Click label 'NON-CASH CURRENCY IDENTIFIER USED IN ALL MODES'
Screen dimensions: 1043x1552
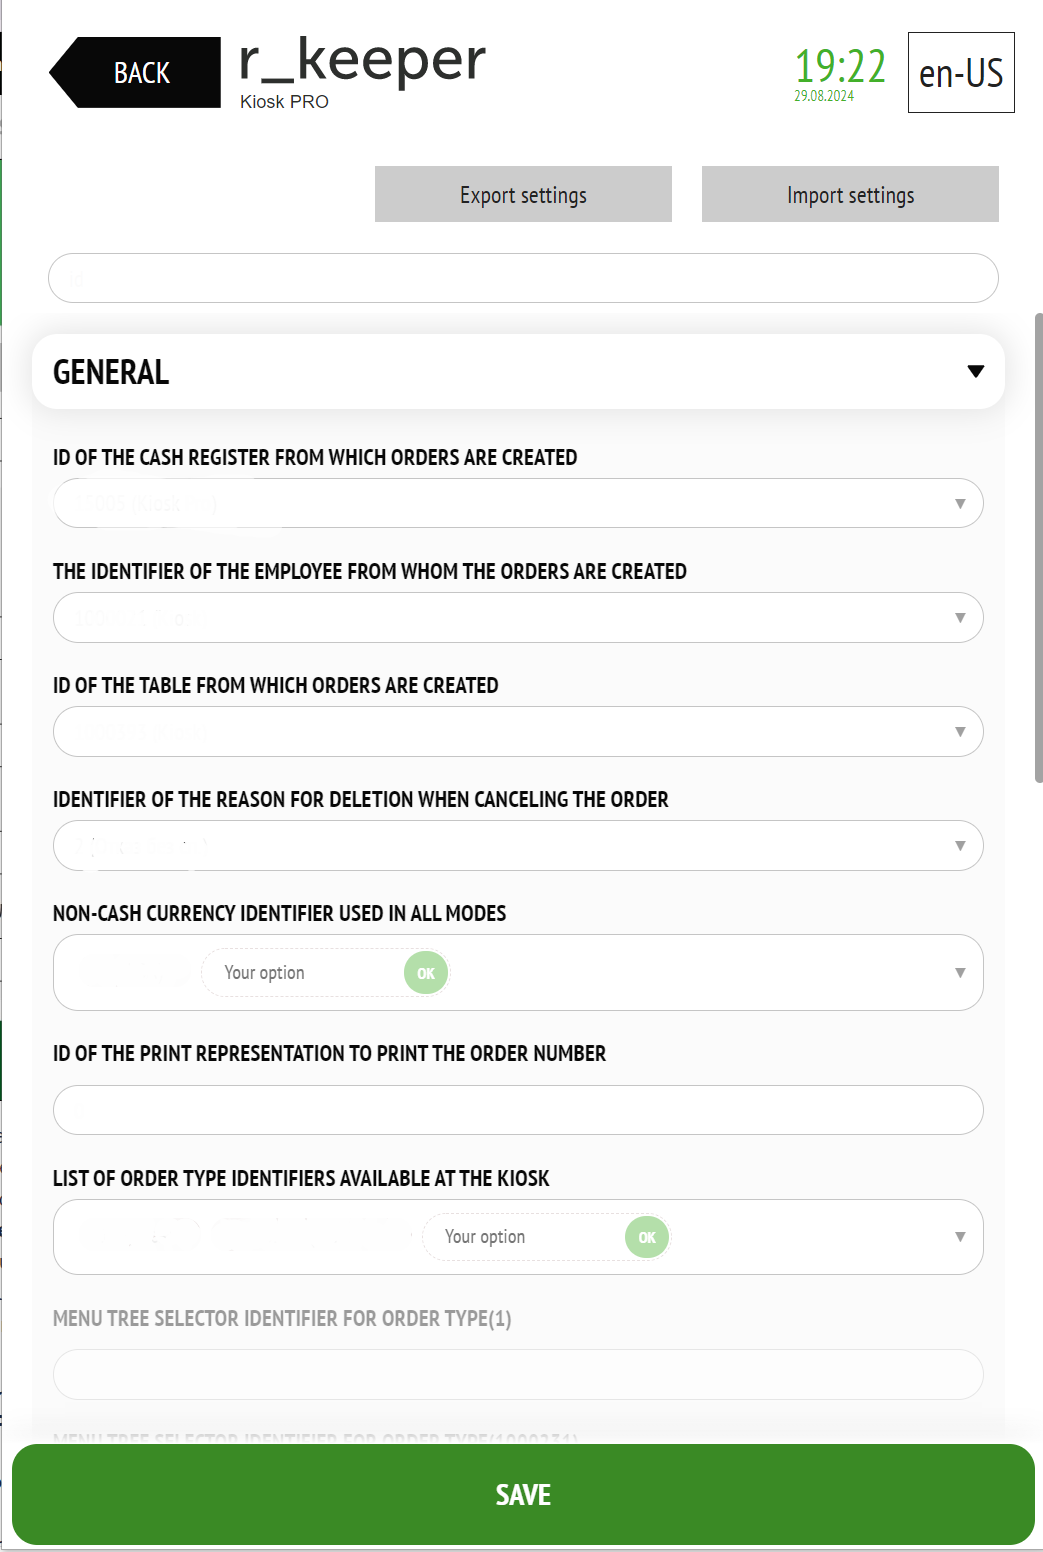pyautogui.click(x=280, y=913)
